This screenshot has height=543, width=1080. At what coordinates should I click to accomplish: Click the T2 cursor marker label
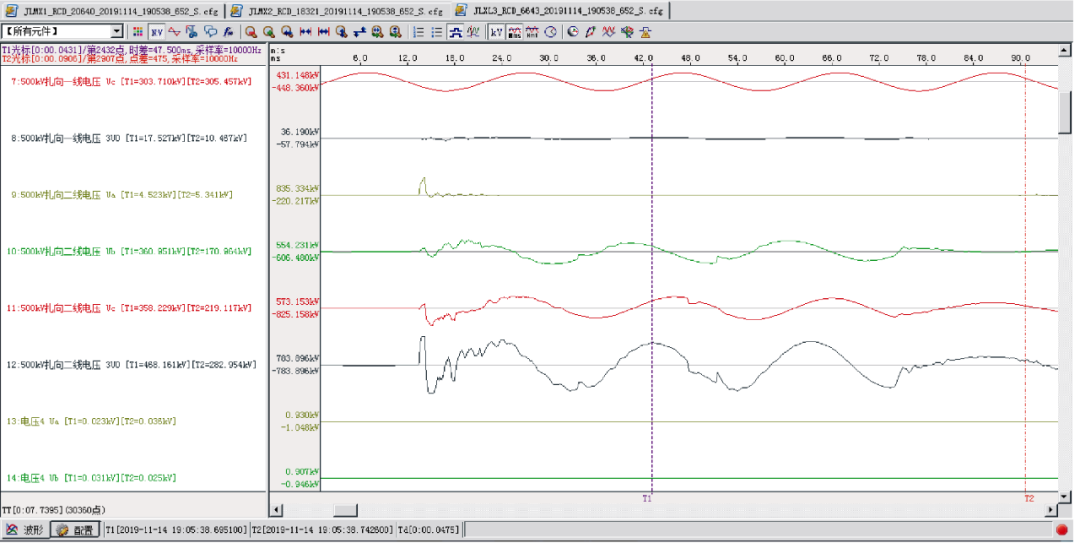[x=1029, y=498]
